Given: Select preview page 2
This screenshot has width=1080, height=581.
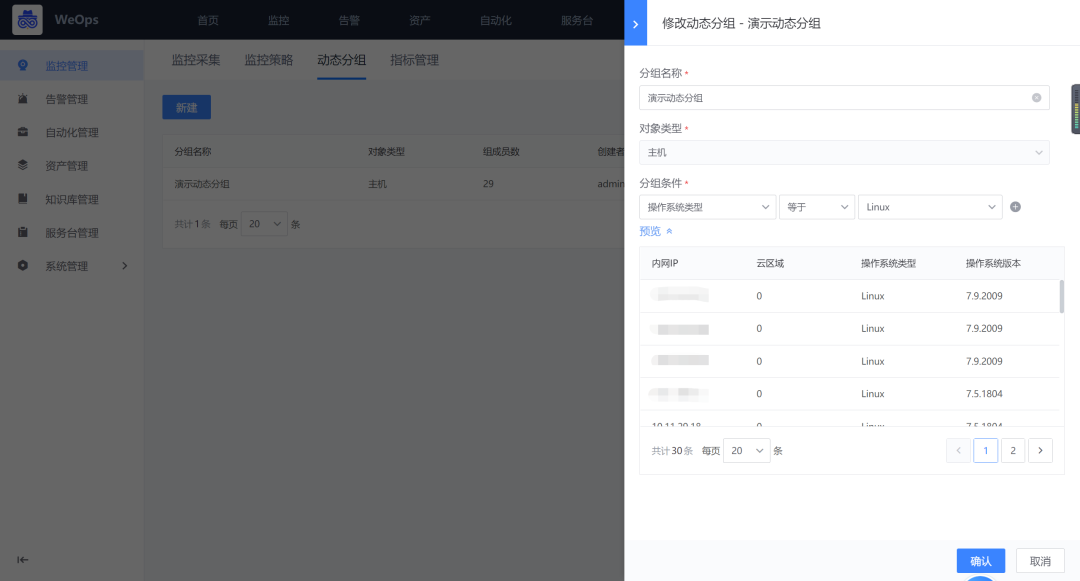Looking at the screenshot, I should pyautogui.click(x=1012, y=450).
